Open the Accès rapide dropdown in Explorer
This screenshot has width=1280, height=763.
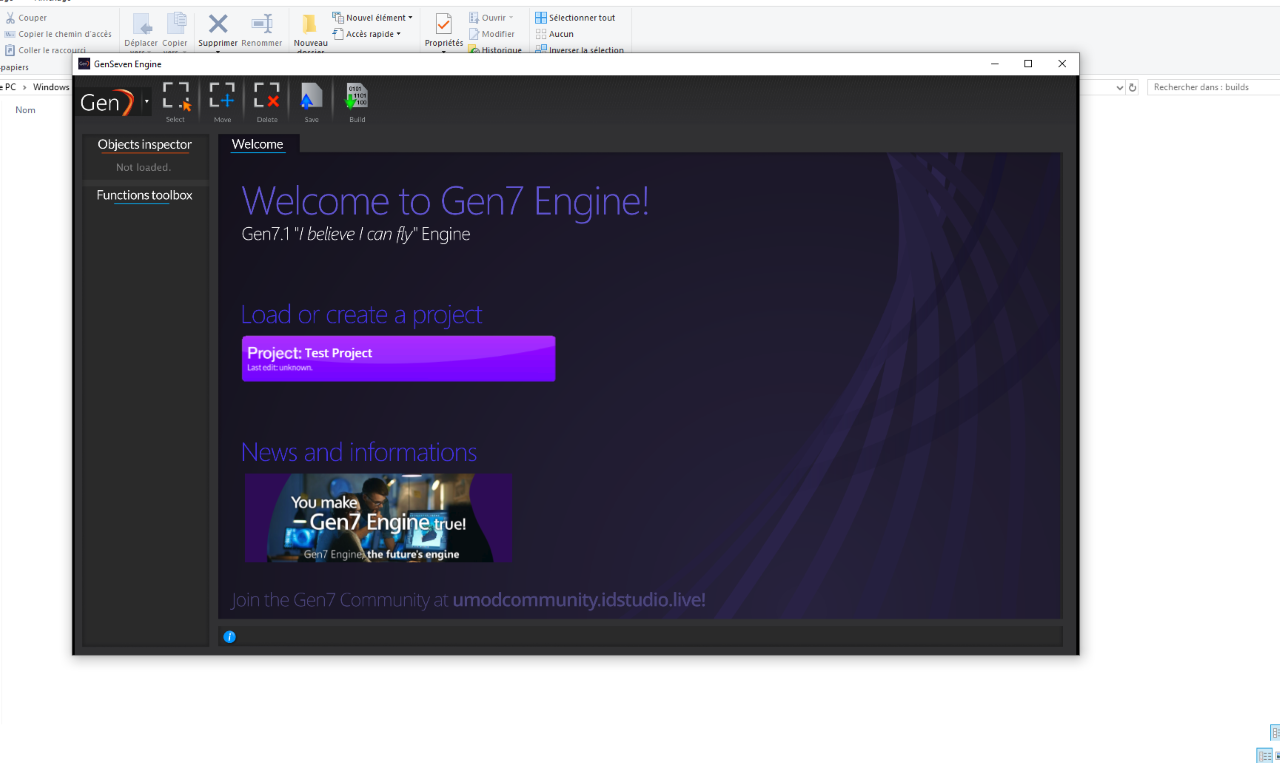pos(366,34)
